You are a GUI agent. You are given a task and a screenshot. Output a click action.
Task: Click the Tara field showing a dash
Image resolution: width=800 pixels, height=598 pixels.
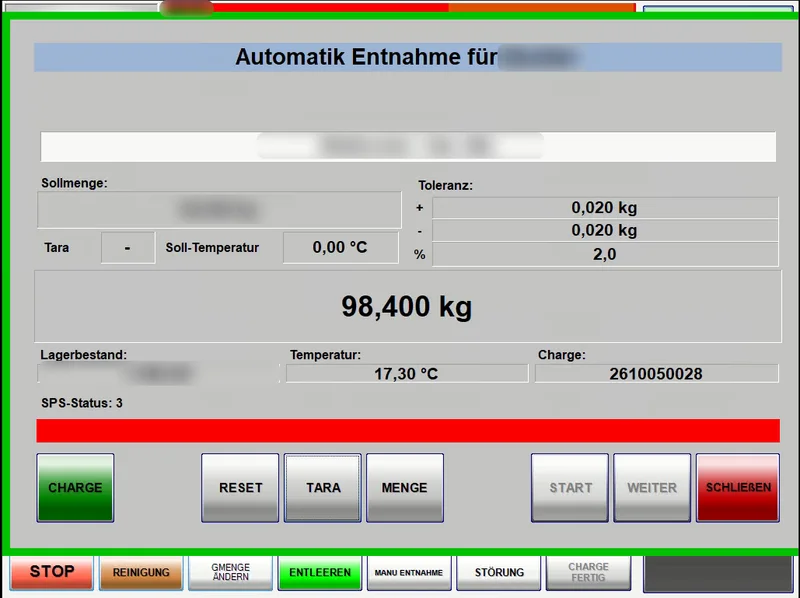click(128, 247)
